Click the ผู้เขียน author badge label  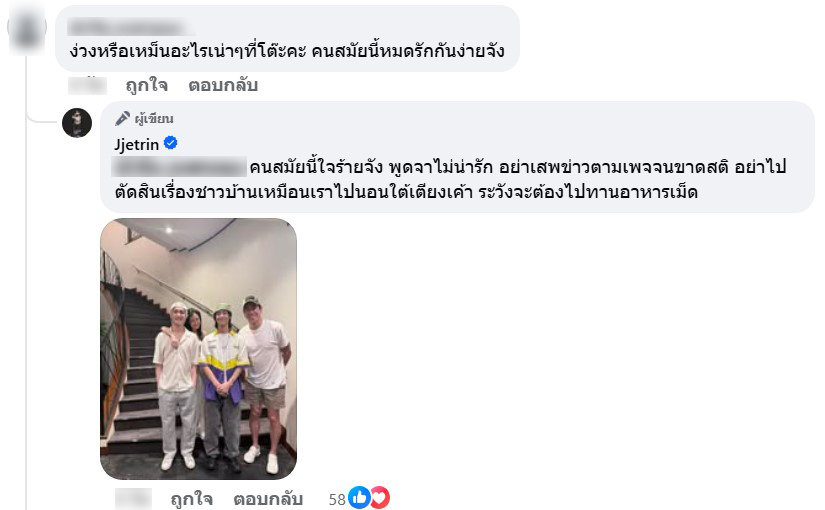[154, 119]
